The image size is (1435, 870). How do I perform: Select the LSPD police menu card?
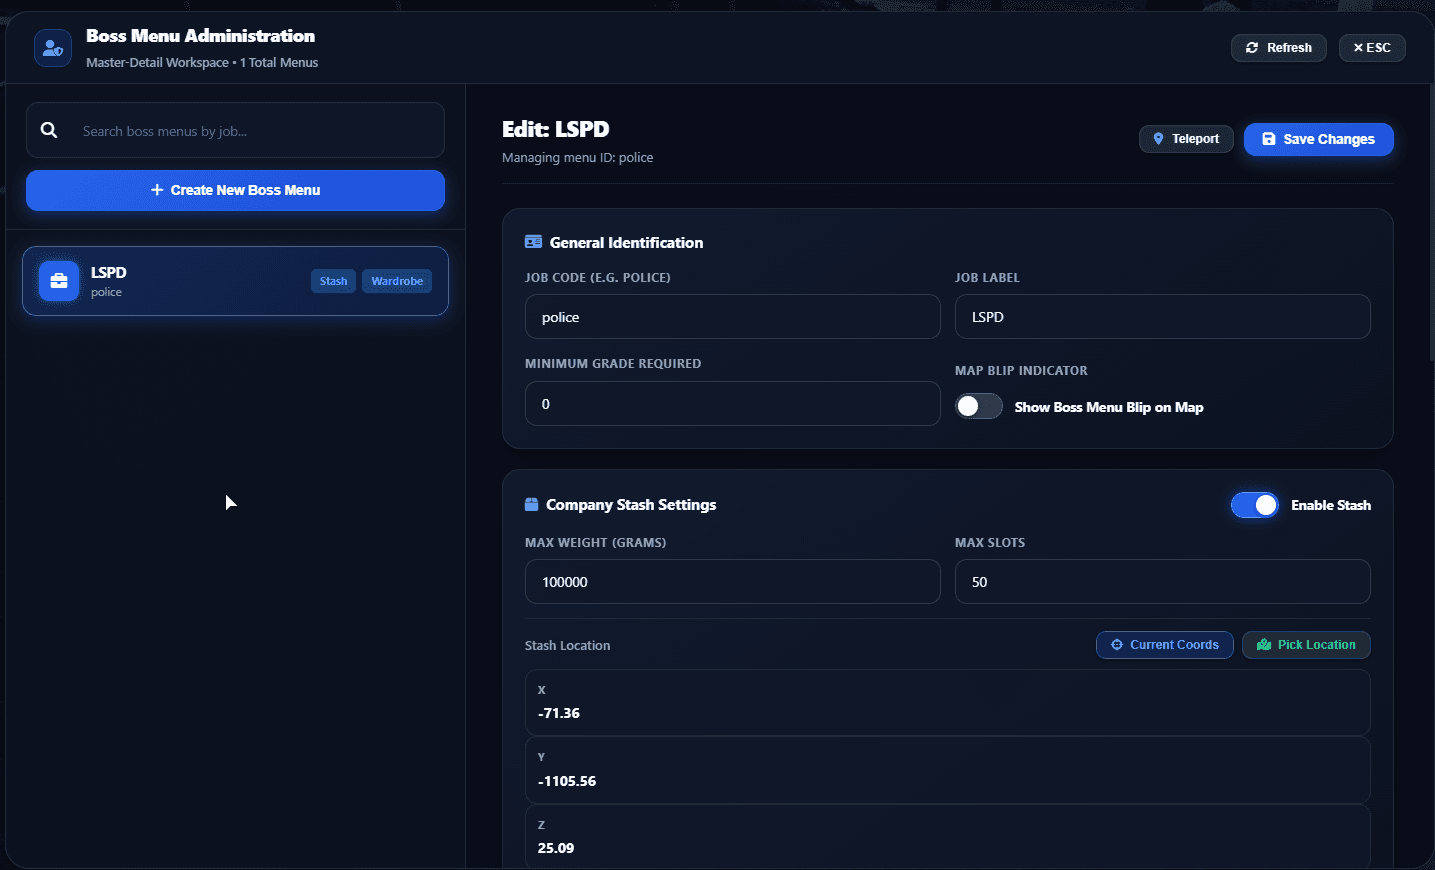pos(235,281)
